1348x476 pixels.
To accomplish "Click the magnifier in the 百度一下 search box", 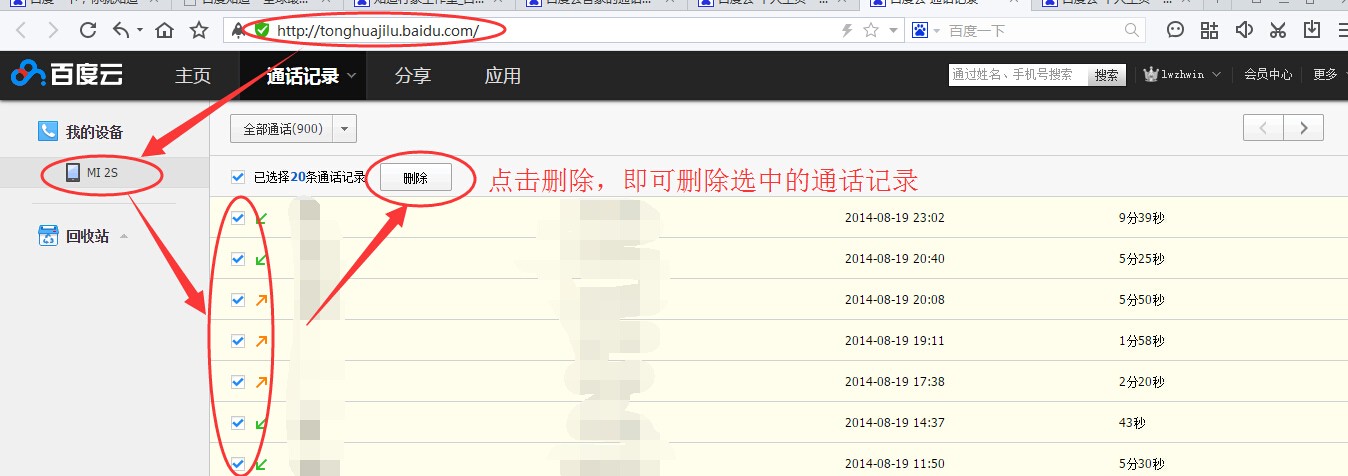I will (1132, 30).
